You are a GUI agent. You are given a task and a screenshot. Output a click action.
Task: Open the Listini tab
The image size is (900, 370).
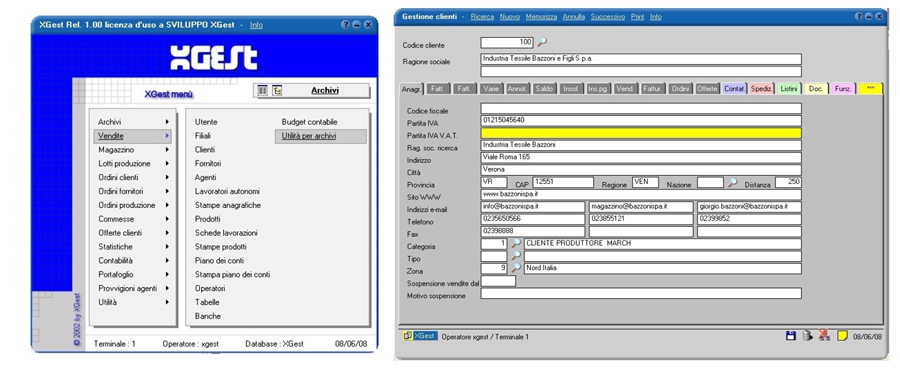click(x=789, y=89)
